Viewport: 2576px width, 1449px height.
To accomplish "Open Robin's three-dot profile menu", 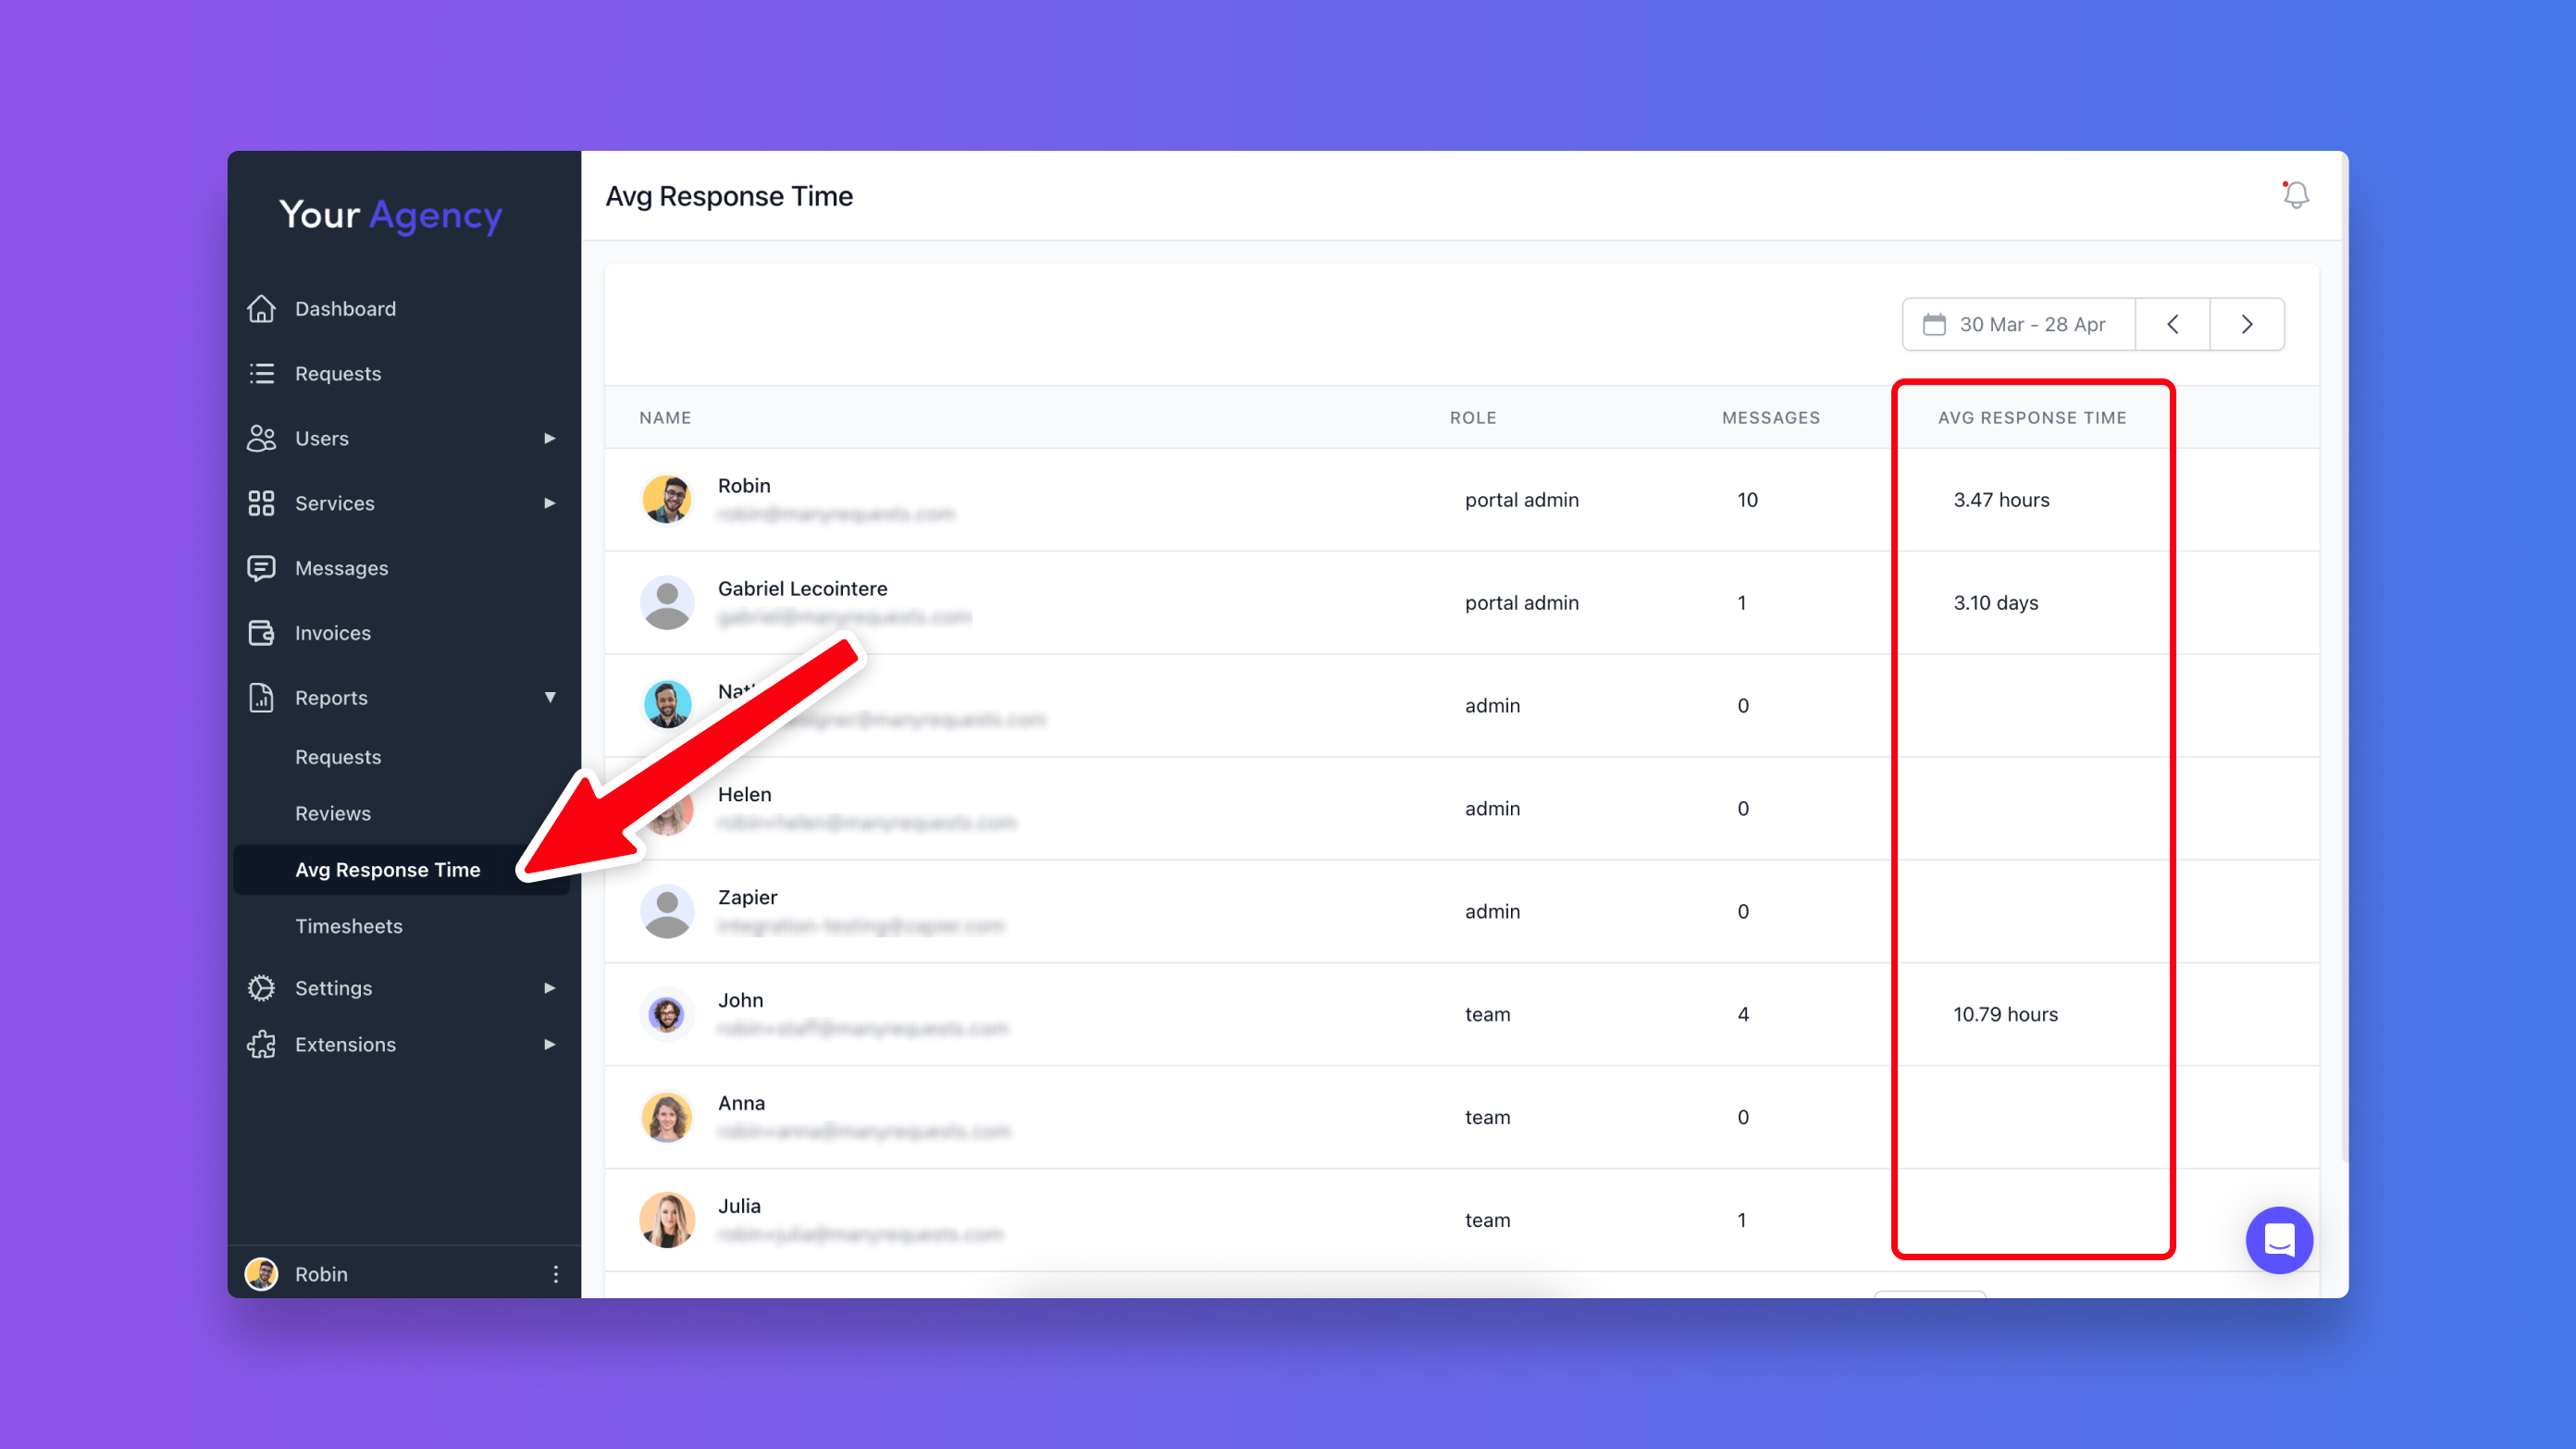I will click(x=556, y=1274).
